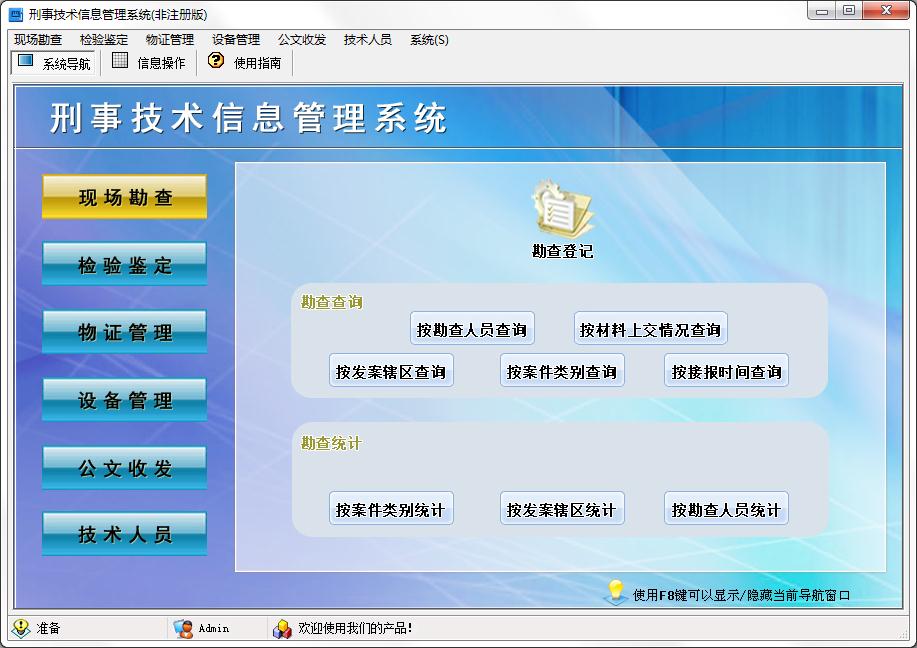Click the lightbulb tip icon
This screenshot has height=648, width=917.
click(616, 593)
